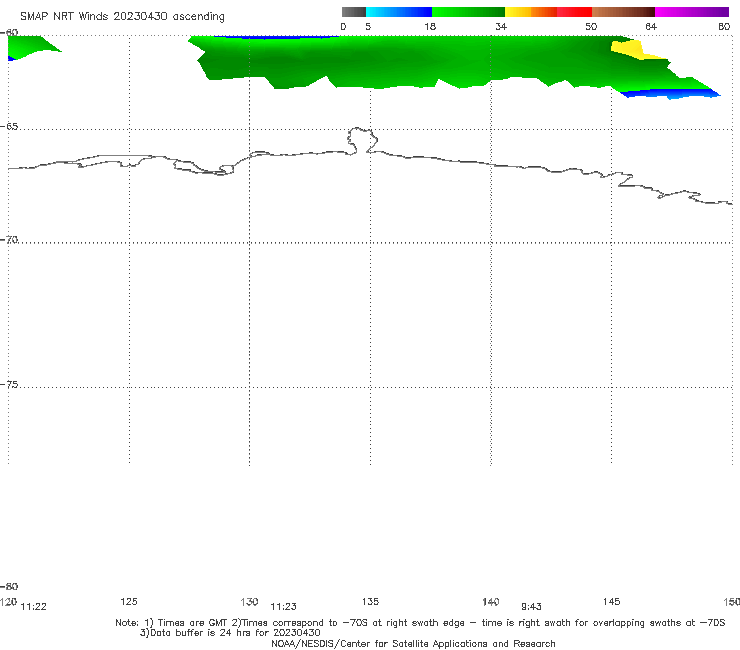Click the latitude label '-70'
This screenshot has height=650, width=740.
point(9,240)
